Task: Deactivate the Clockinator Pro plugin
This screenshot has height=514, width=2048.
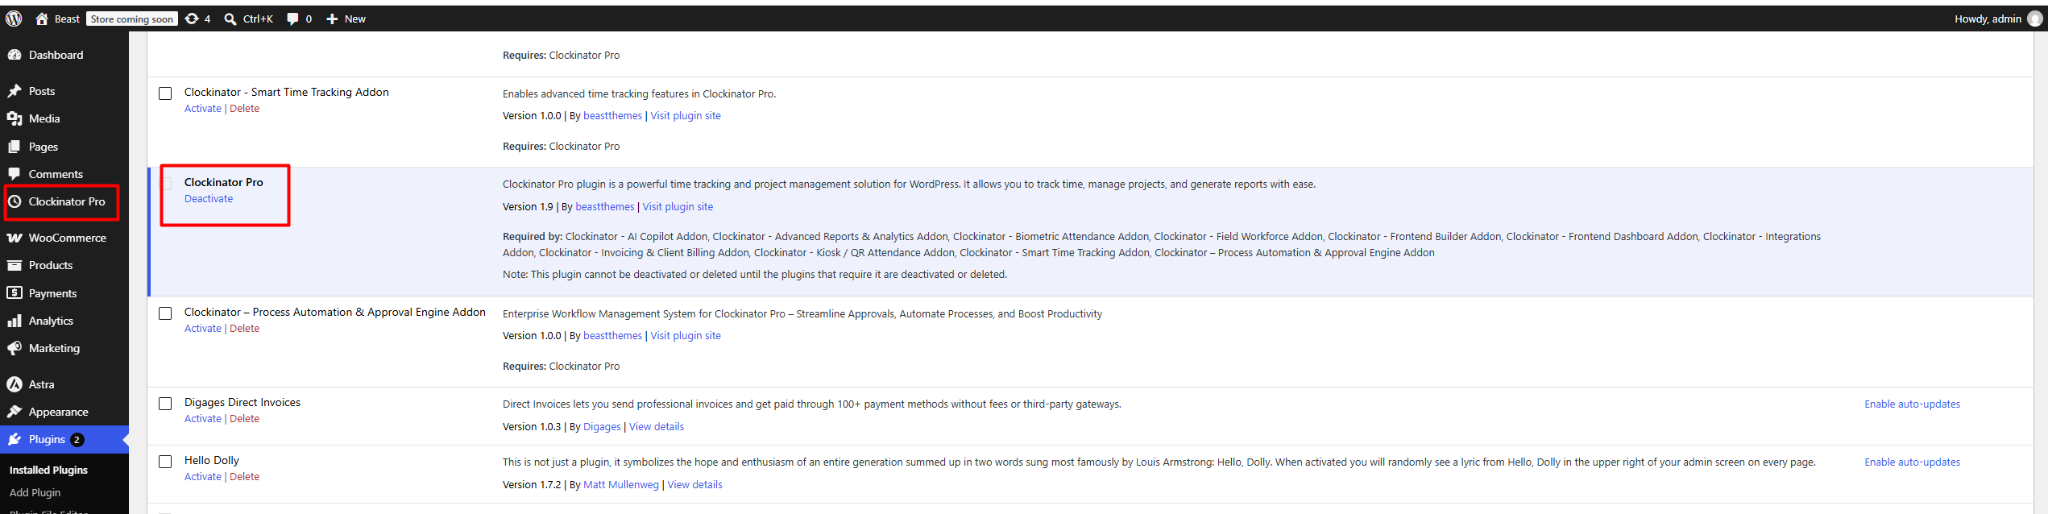Action: (x=208, y=199)
